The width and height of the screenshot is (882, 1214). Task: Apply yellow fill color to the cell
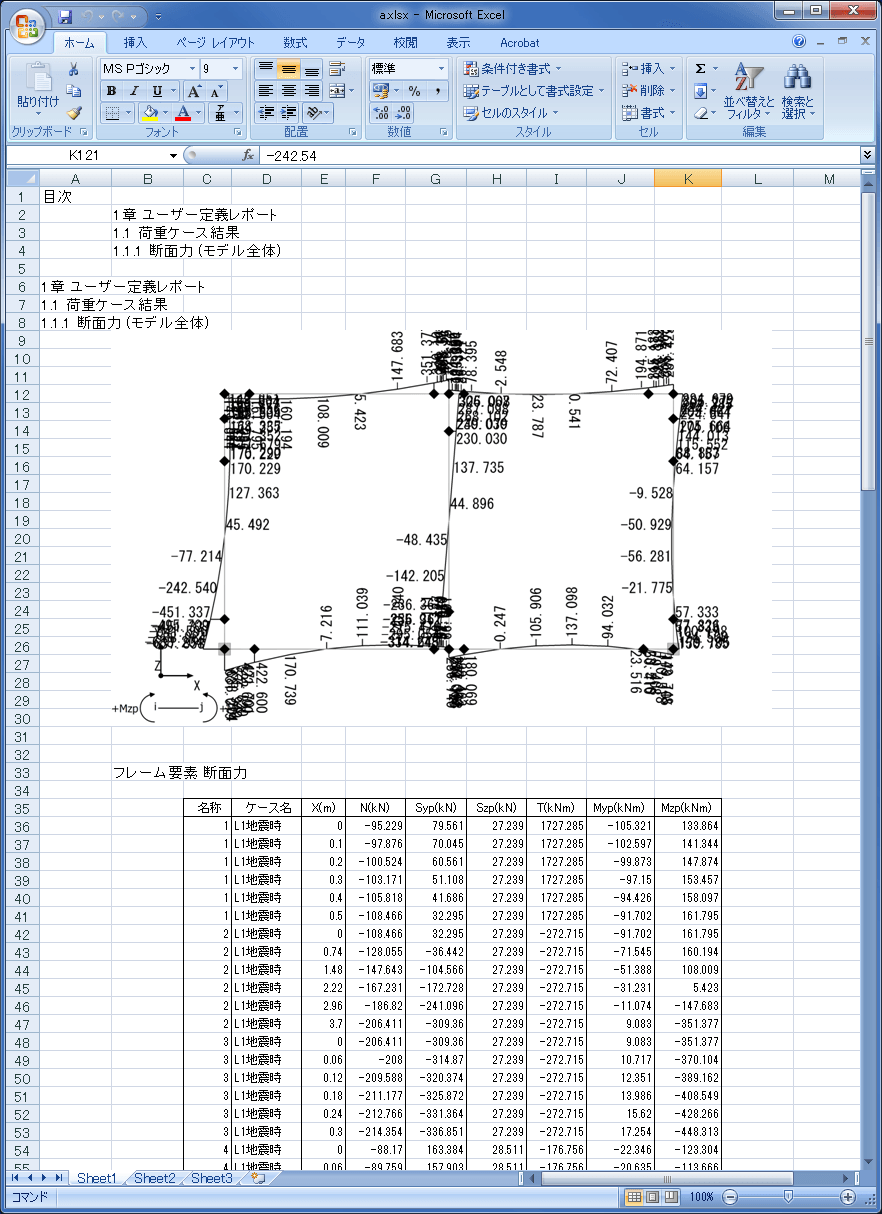click(151, 113)
